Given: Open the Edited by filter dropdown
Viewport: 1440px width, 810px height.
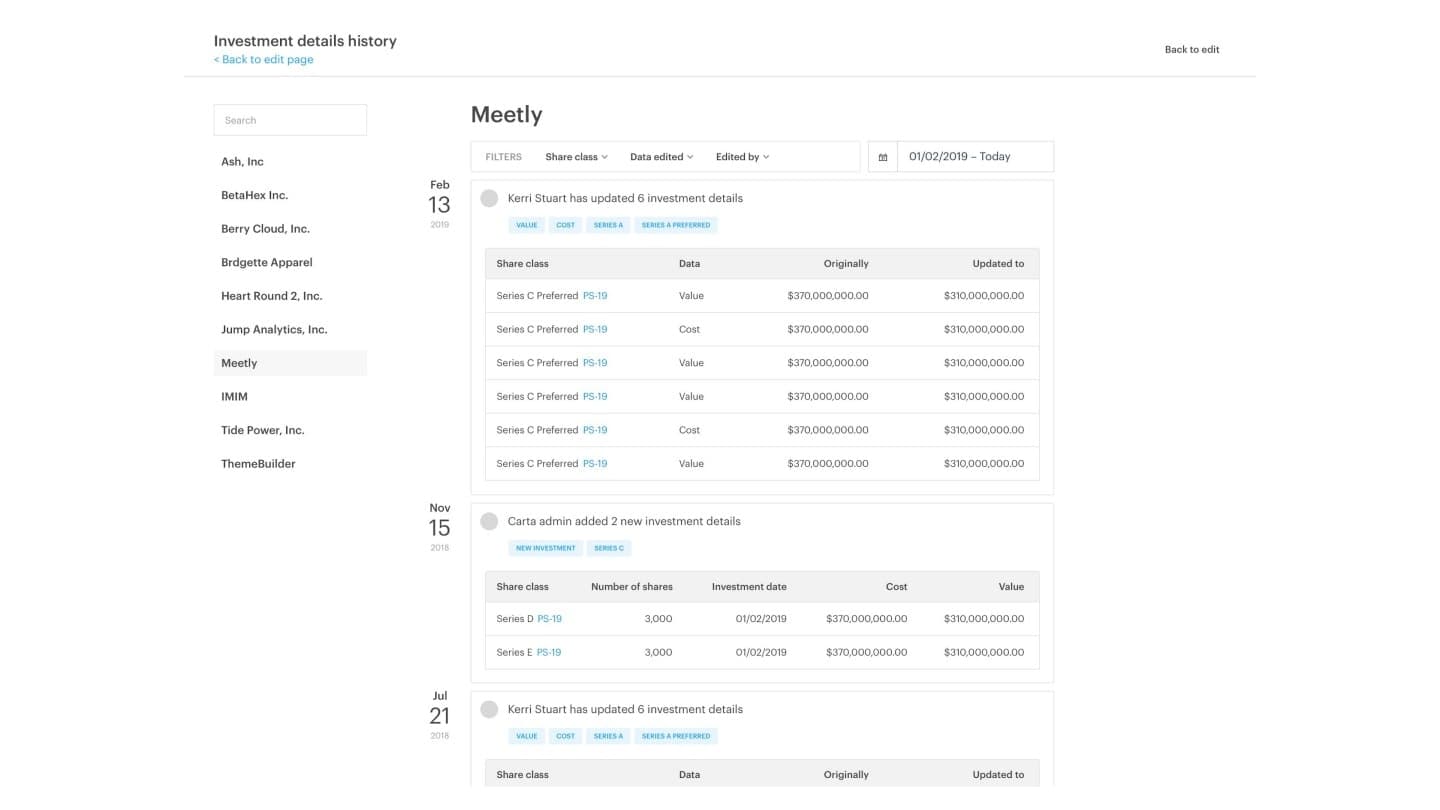Looking at the screenshot, I should click(742, 157).
